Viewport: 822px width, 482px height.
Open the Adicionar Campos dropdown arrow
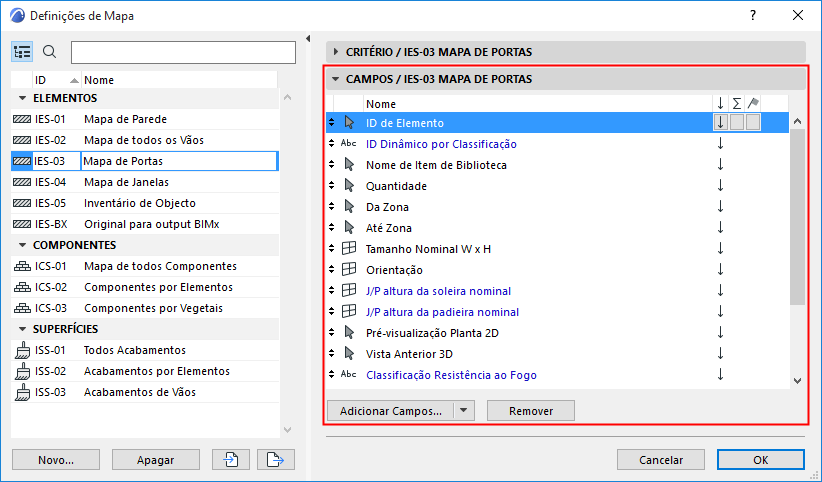[x=463, y=410]
